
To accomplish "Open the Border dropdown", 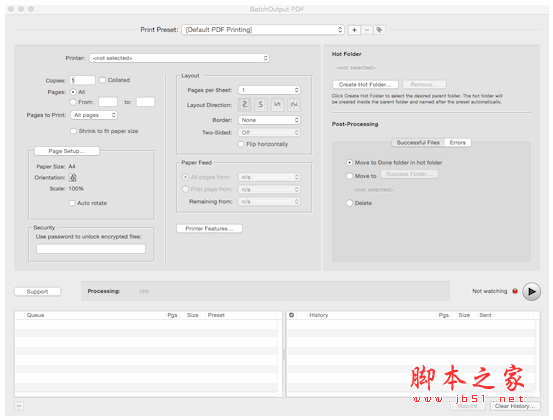I will coord(269,120).
